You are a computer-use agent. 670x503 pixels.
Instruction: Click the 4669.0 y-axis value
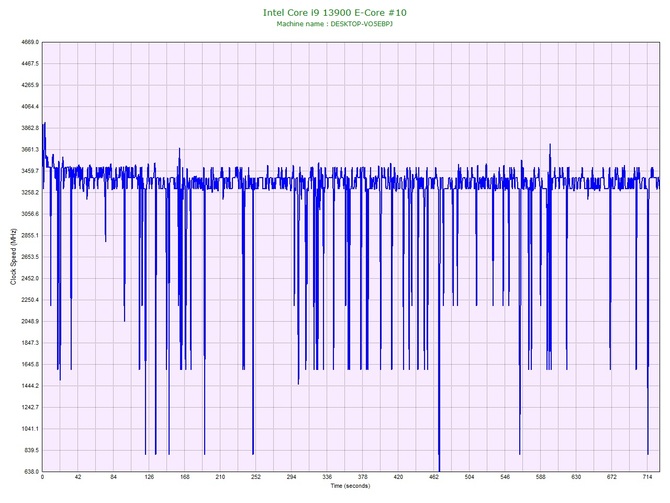[30, 42]
